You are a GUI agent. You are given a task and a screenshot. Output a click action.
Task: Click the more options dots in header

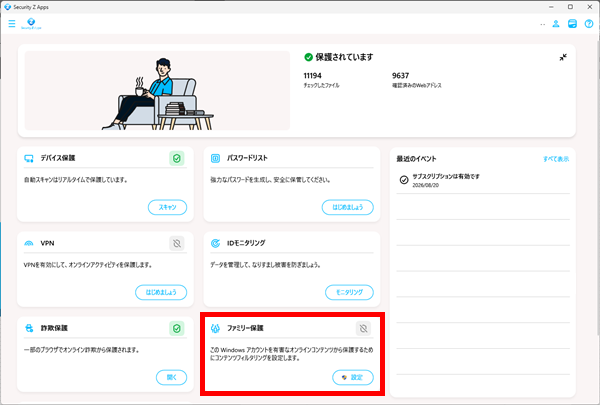543,24
